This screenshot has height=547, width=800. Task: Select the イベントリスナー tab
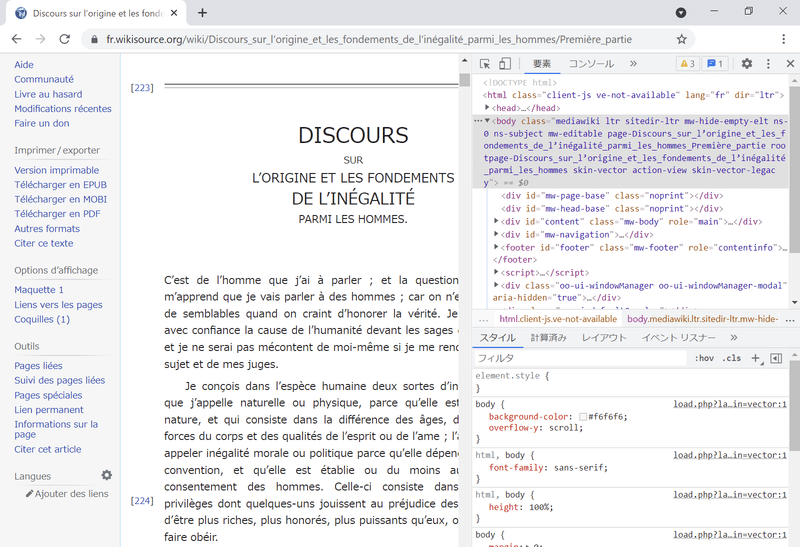coord(679,338)
